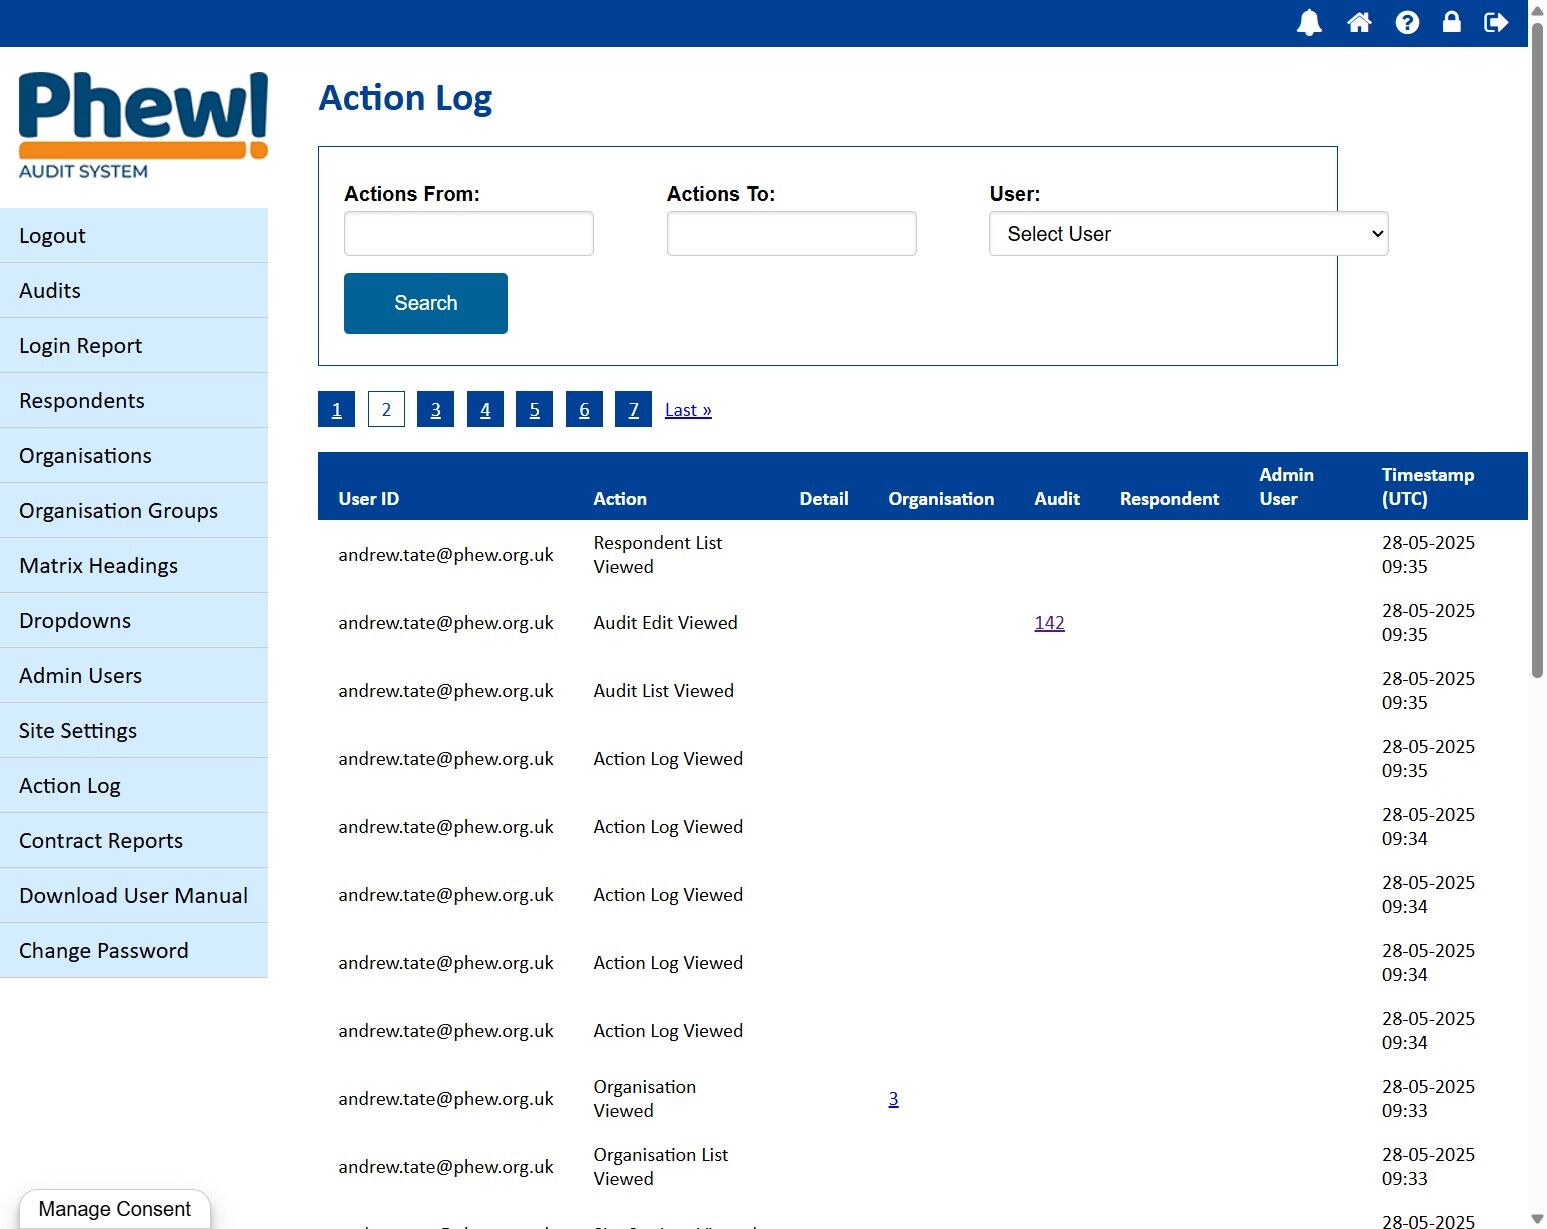Focus the Actions To date field
The height and width of the screenshot is (1229, 1547).
pos(791,234)
